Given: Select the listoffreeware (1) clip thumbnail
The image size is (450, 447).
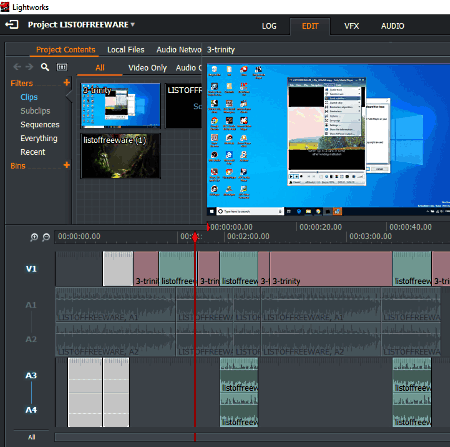Looking at the screenshot, I should (x=120, y=156).
